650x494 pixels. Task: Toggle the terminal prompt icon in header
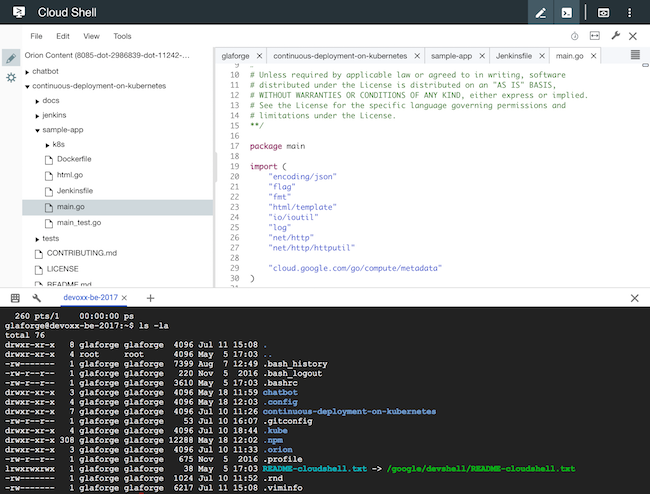click(566, 12)
